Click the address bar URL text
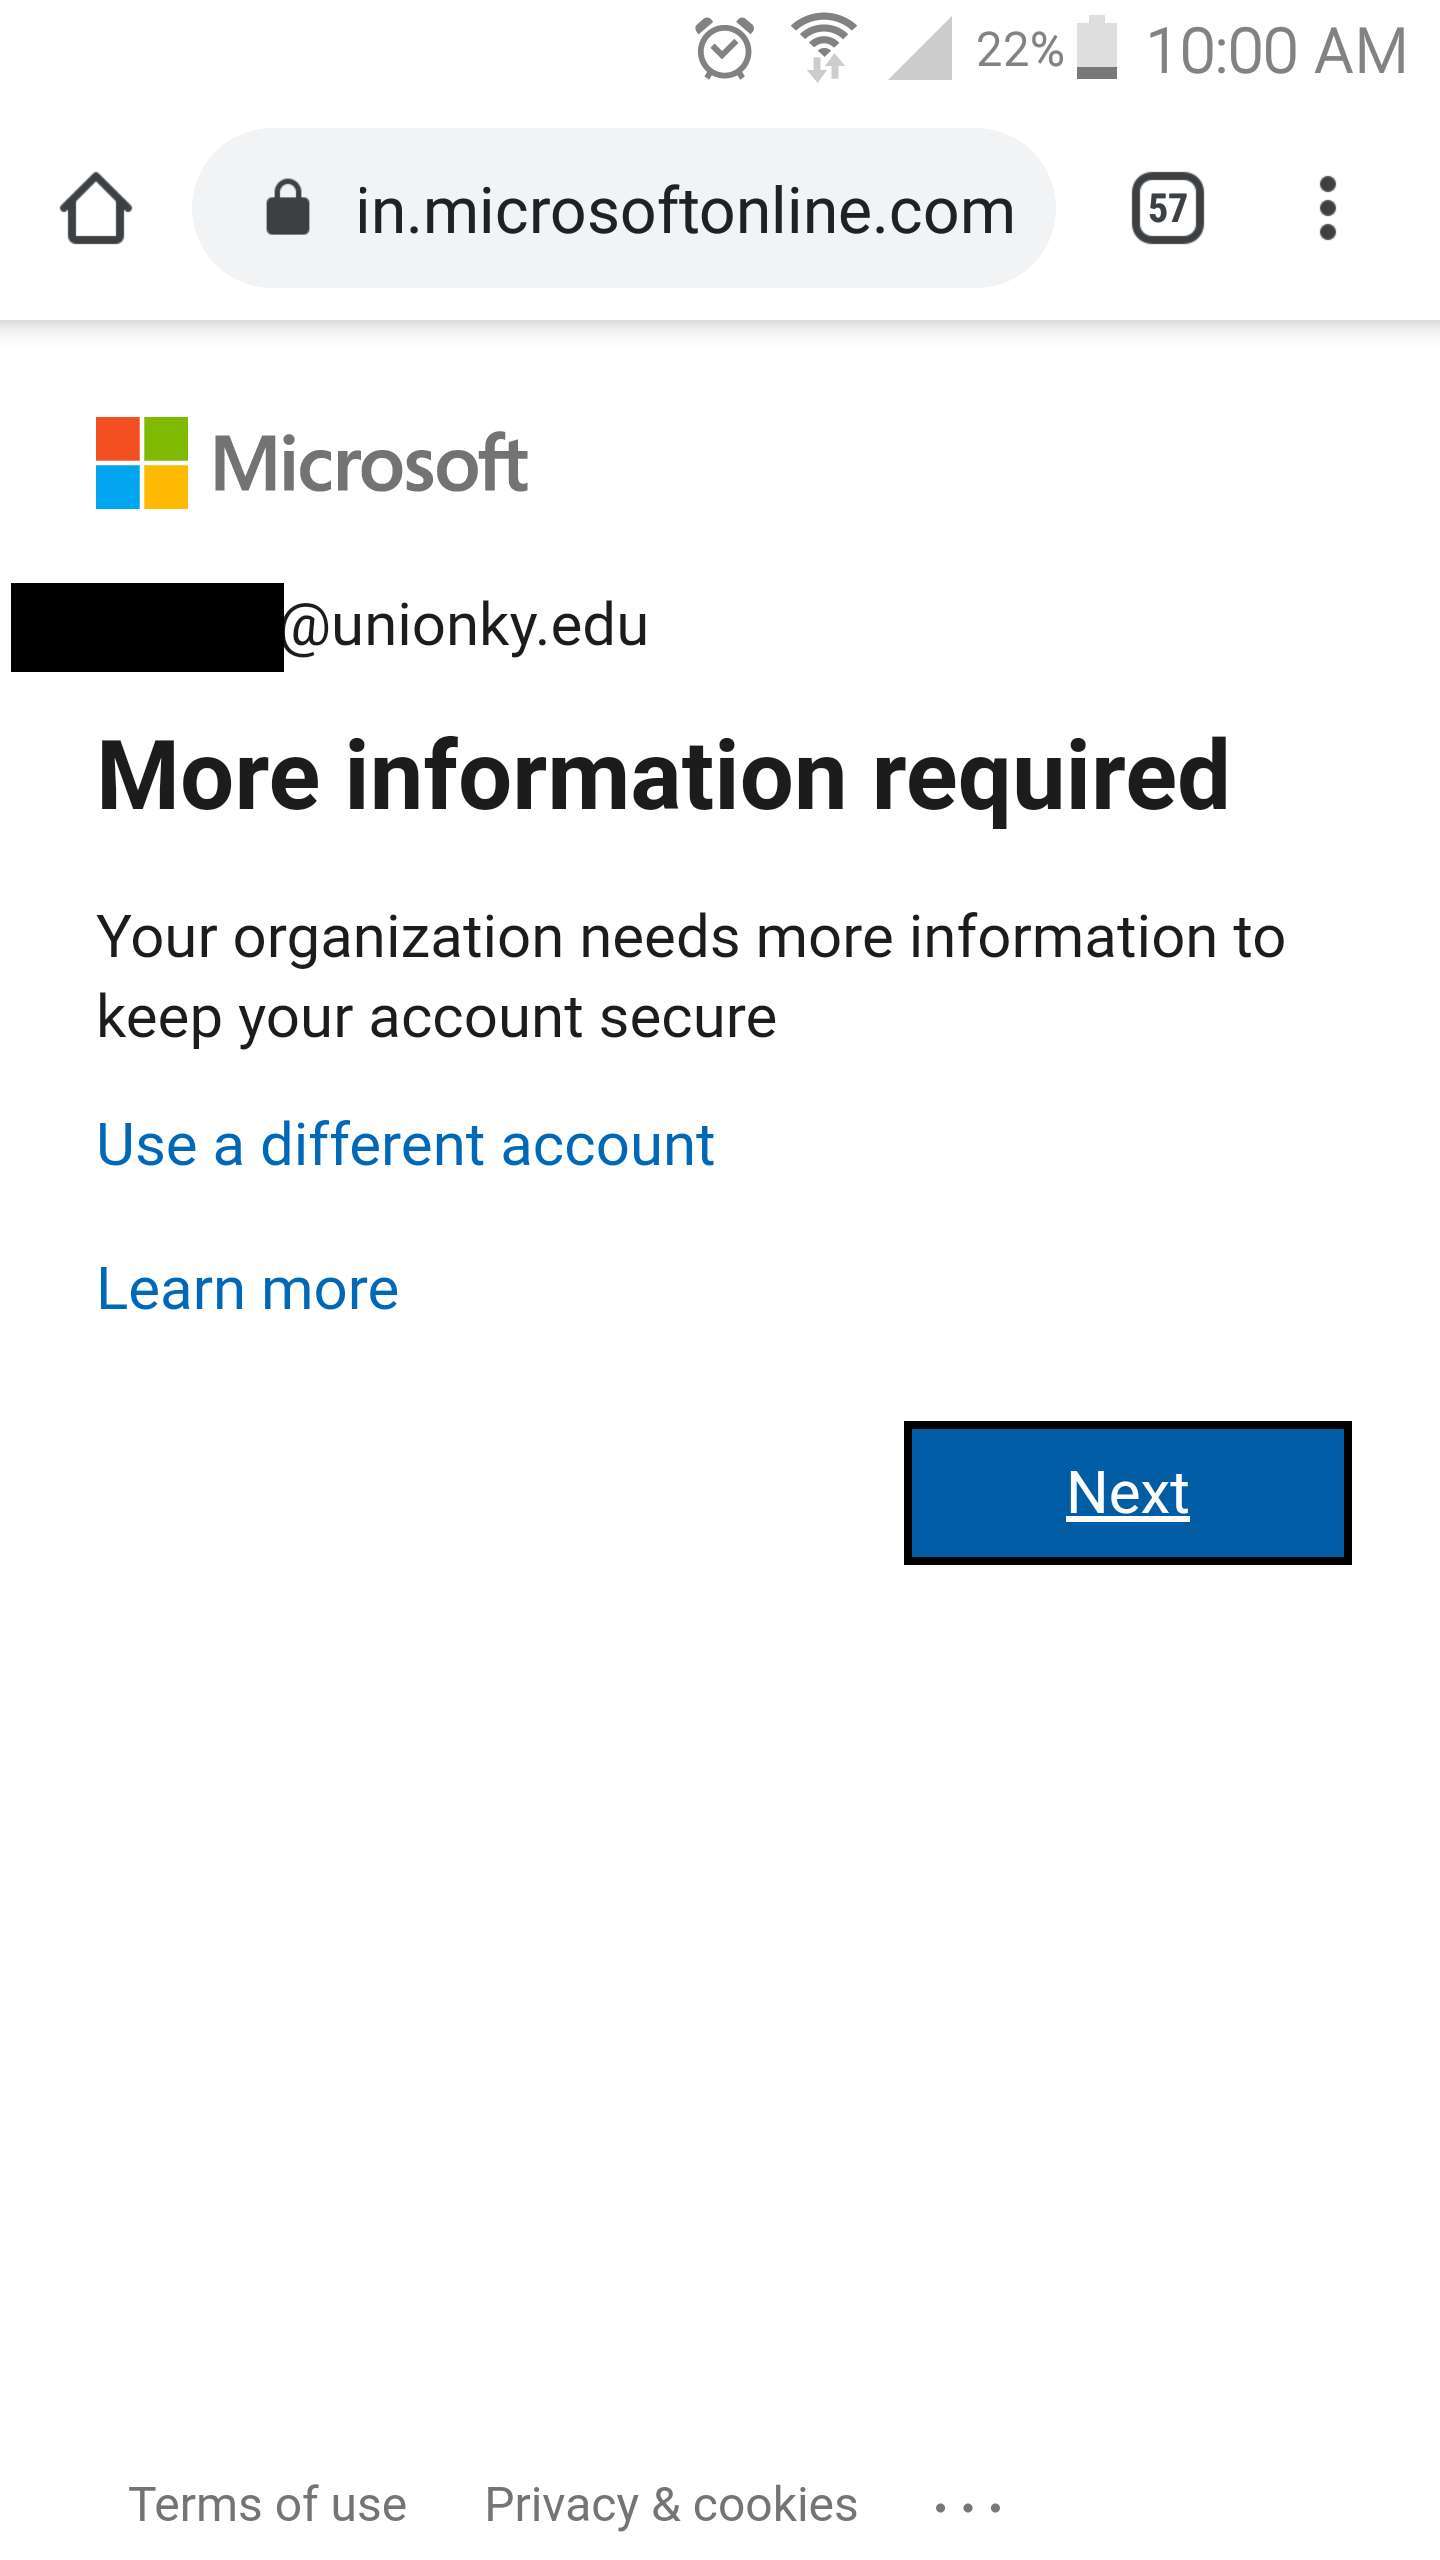1440x2560 pixels. (x=685, y=211)
